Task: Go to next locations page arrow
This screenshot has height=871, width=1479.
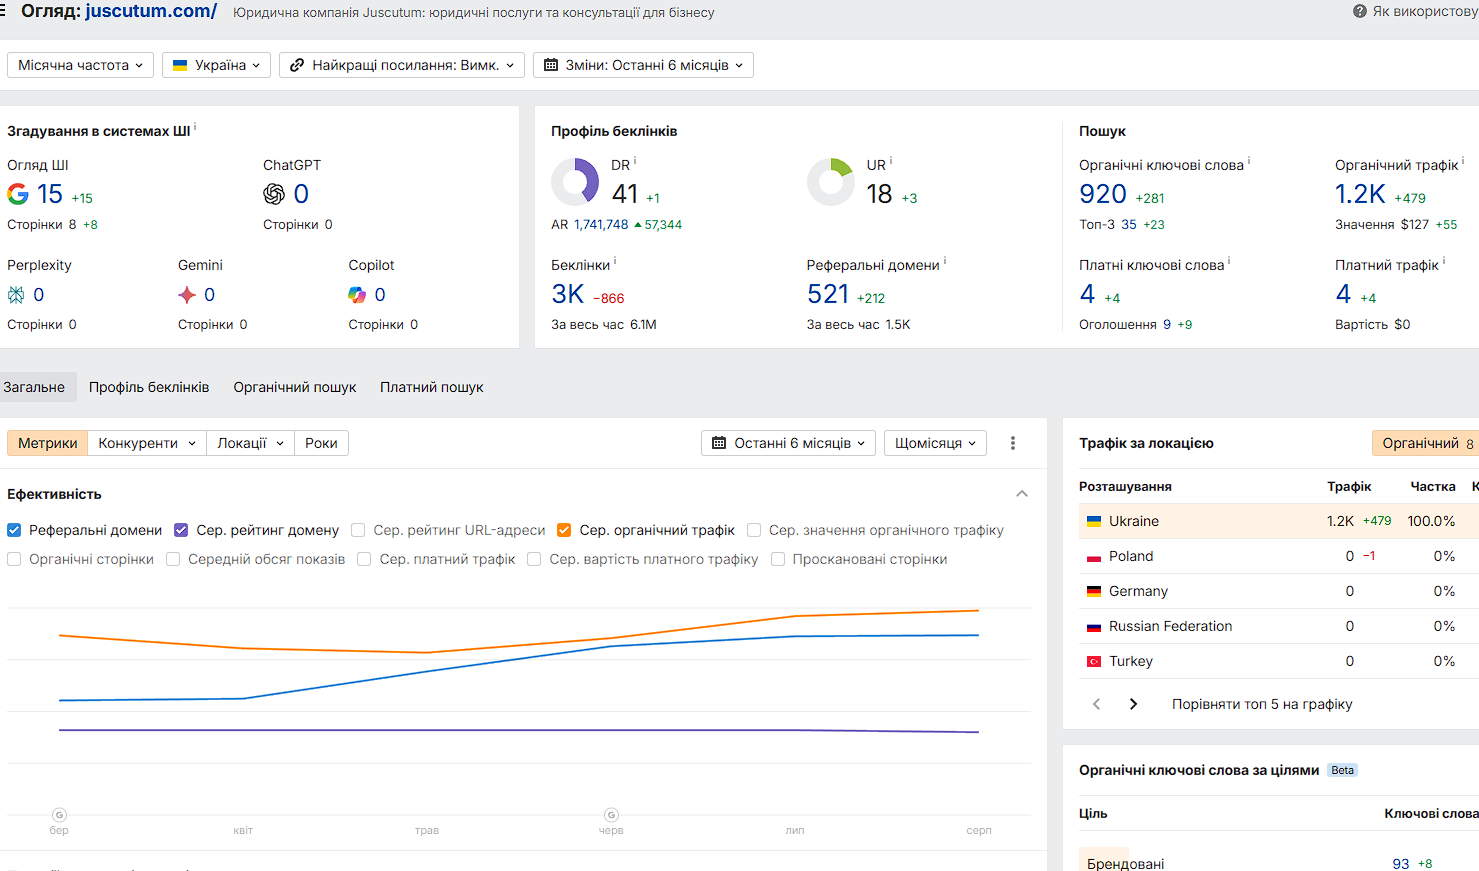Action: [1133, 704]
